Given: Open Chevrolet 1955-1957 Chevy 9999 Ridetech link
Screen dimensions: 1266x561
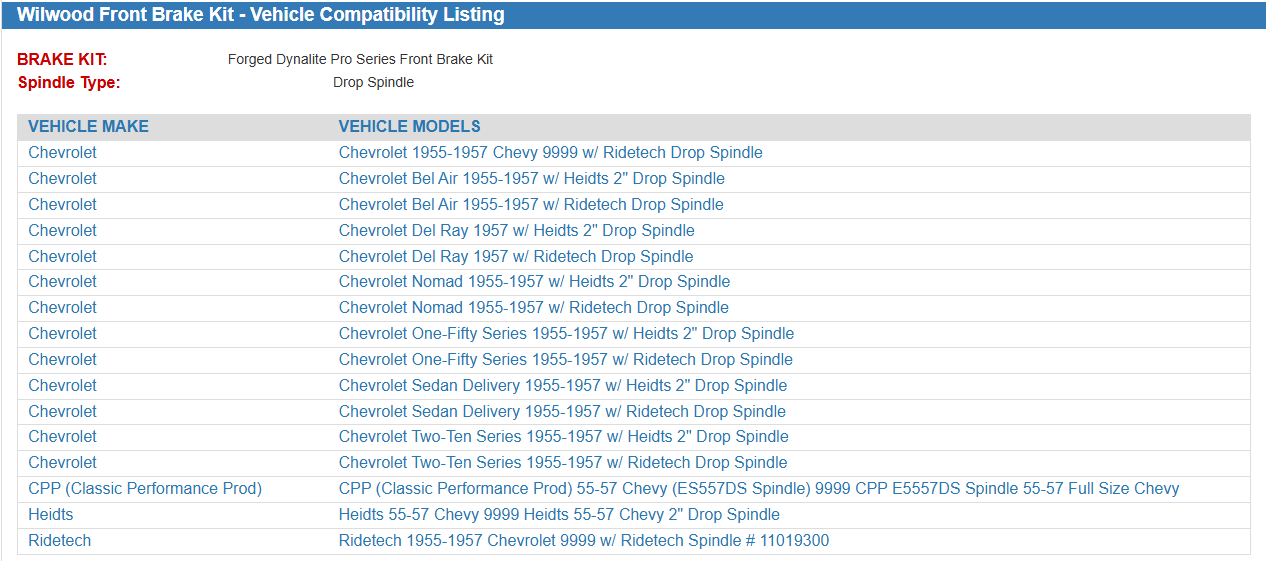Looking at the screenshot, I should (x=550, y=153).
